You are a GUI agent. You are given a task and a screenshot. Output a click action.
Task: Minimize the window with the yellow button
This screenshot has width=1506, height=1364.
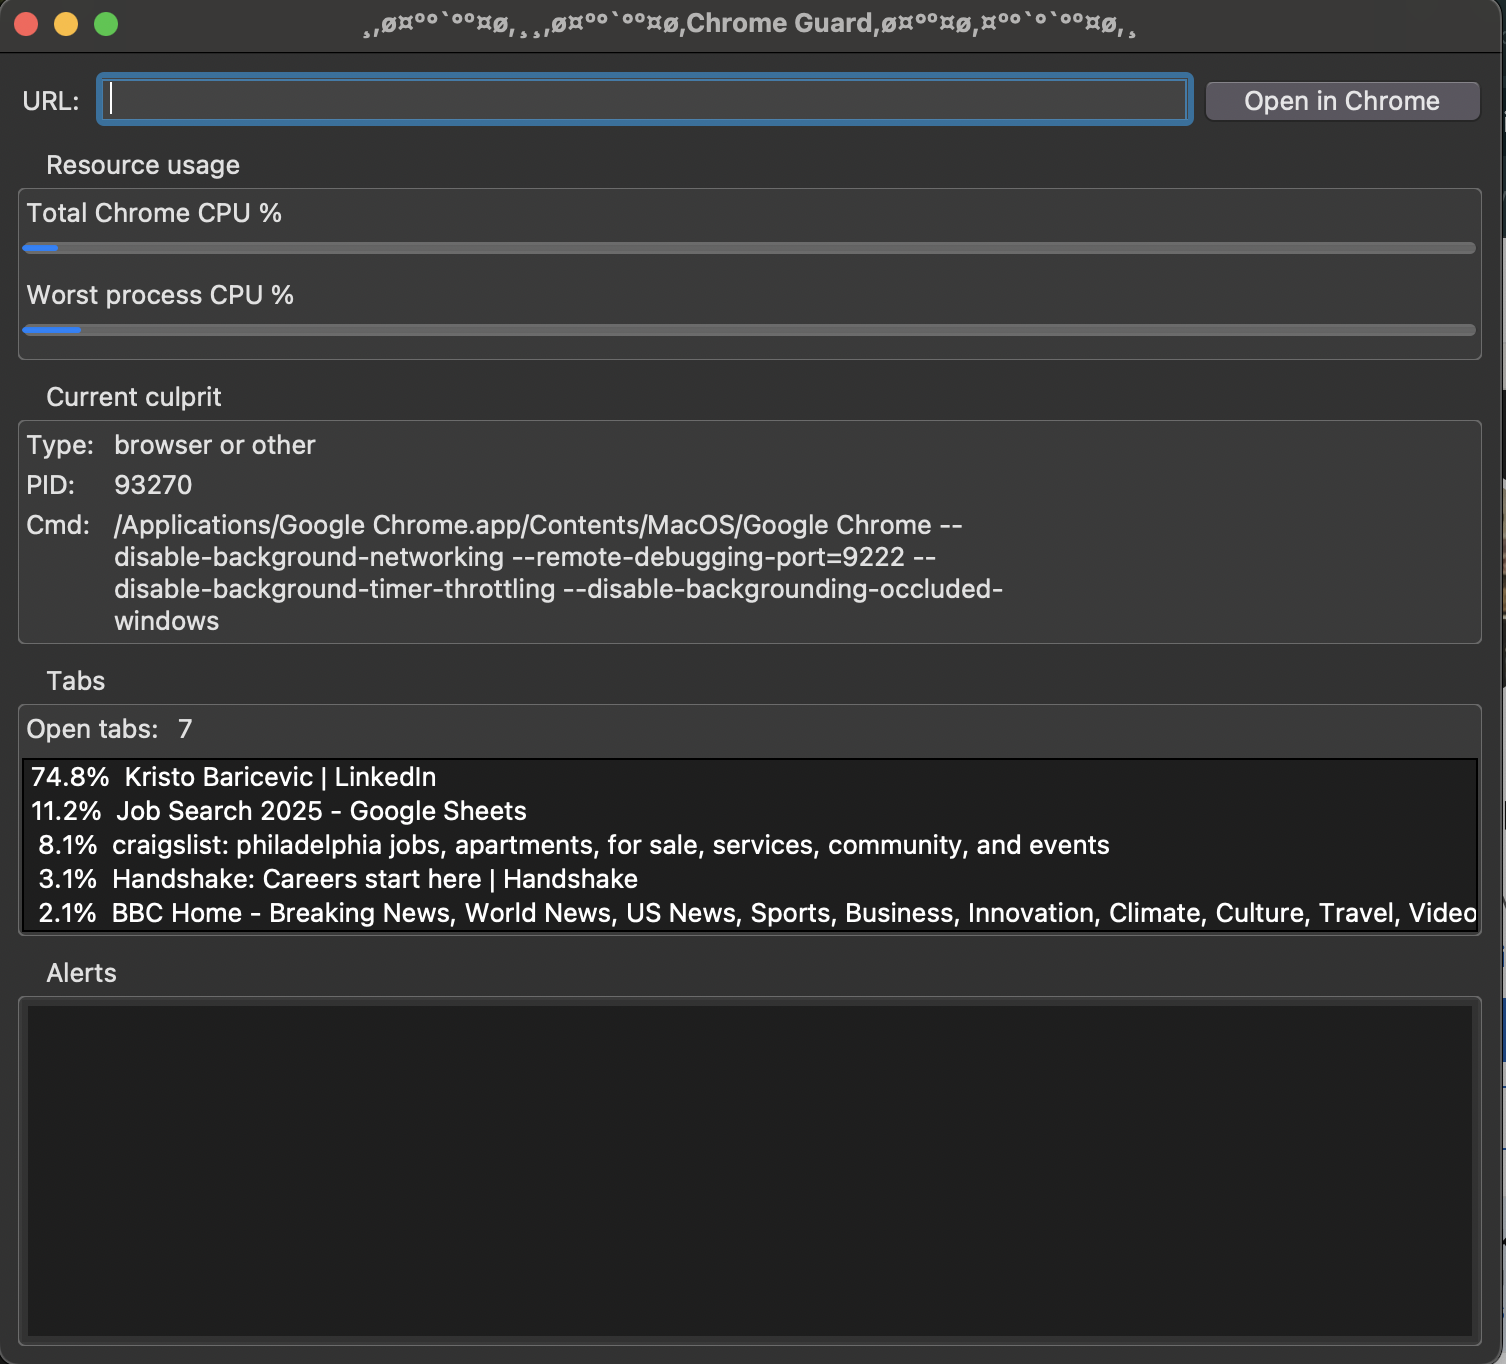point(66,24)
